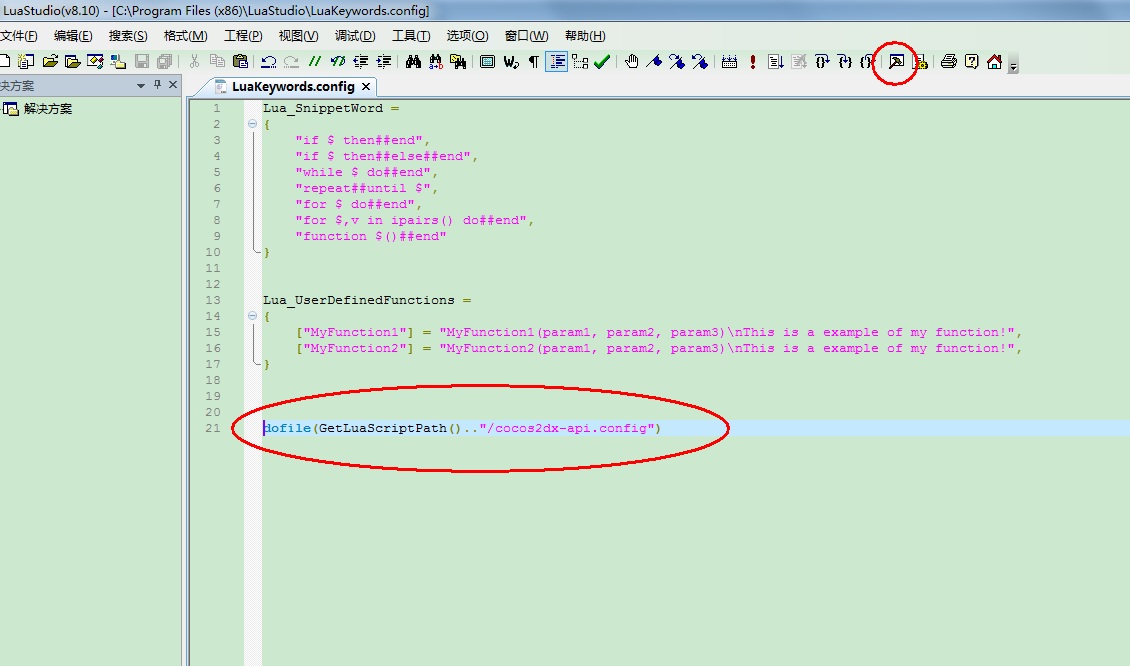Select 解决方案 node in solution tree

coord(47,109)
